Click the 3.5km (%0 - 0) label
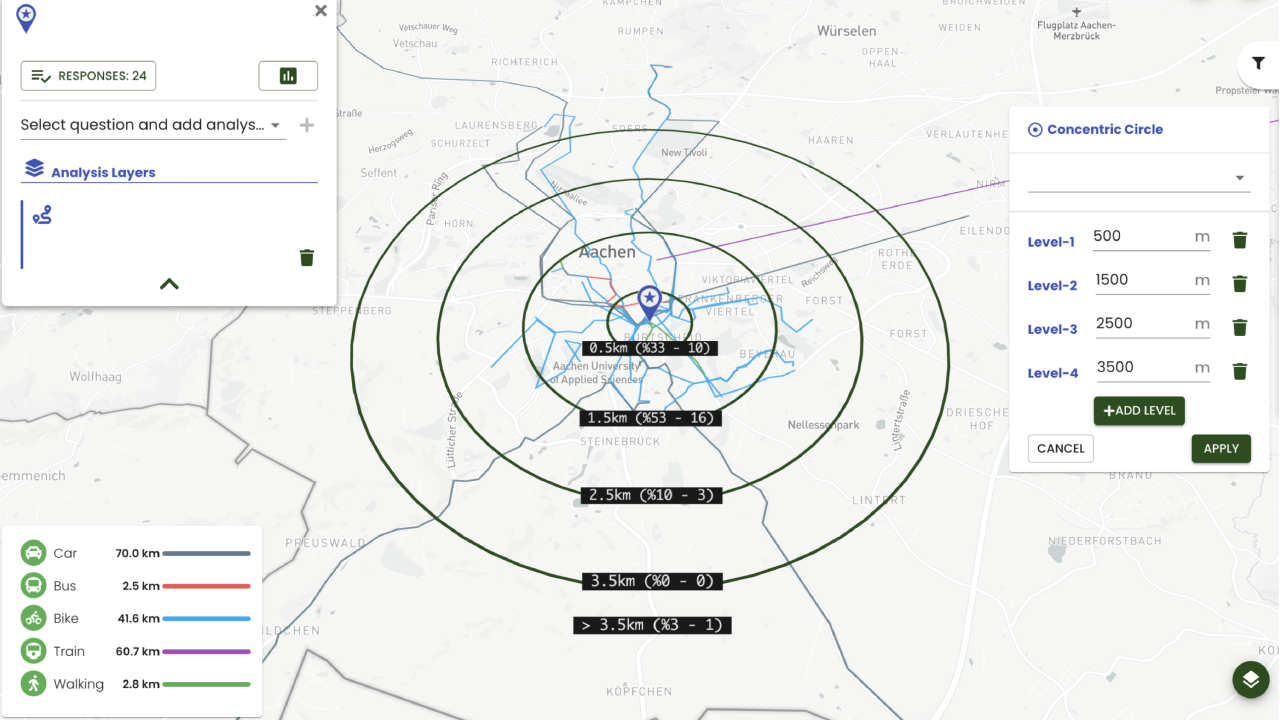 652,581
